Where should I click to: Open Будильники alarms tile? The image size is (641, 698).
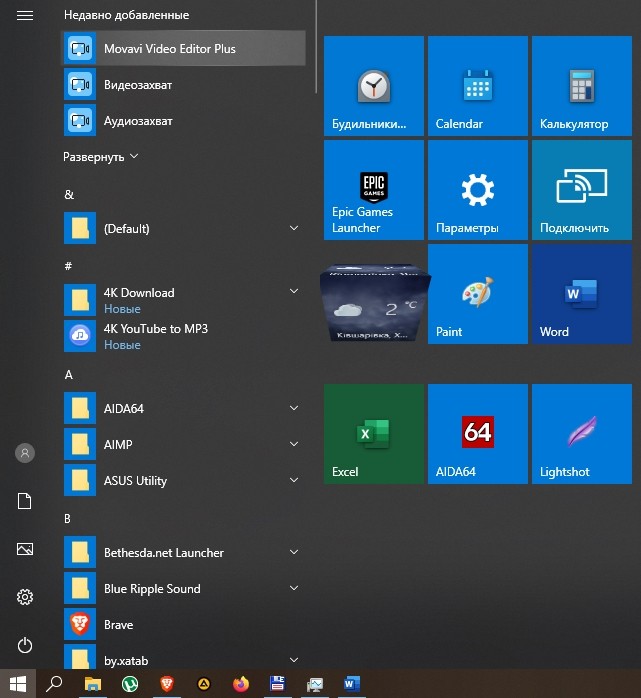pos(373,86)
